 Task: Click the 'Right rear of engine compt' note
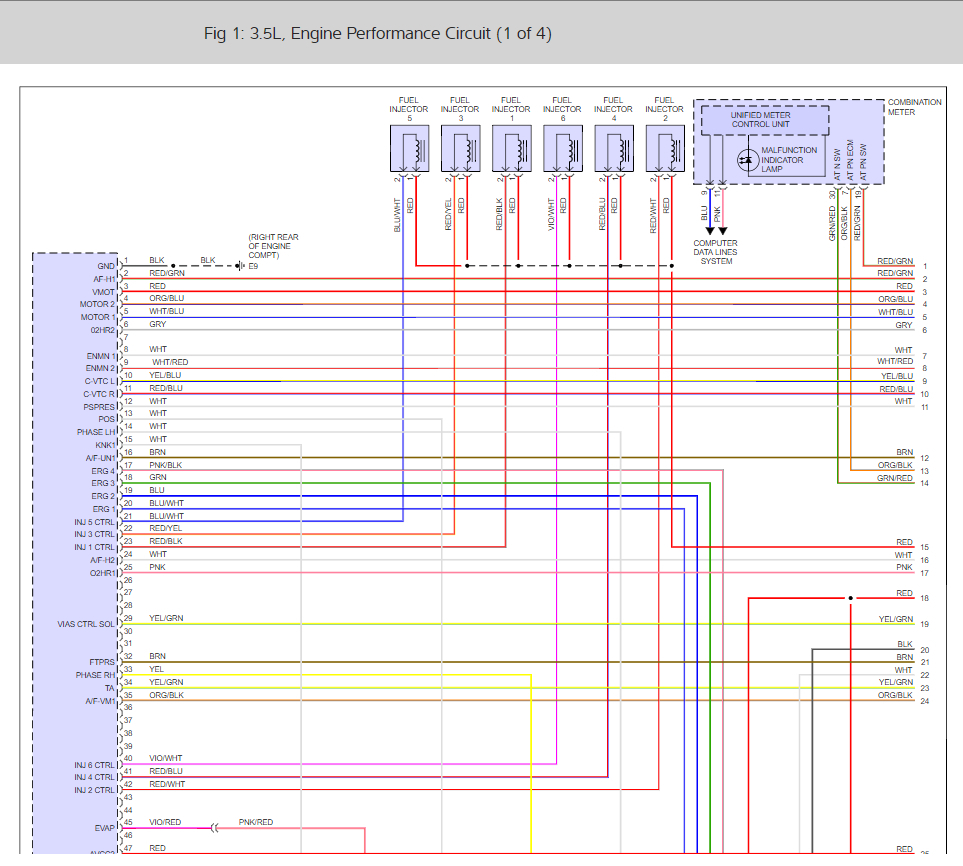click(x=273, y=246)
